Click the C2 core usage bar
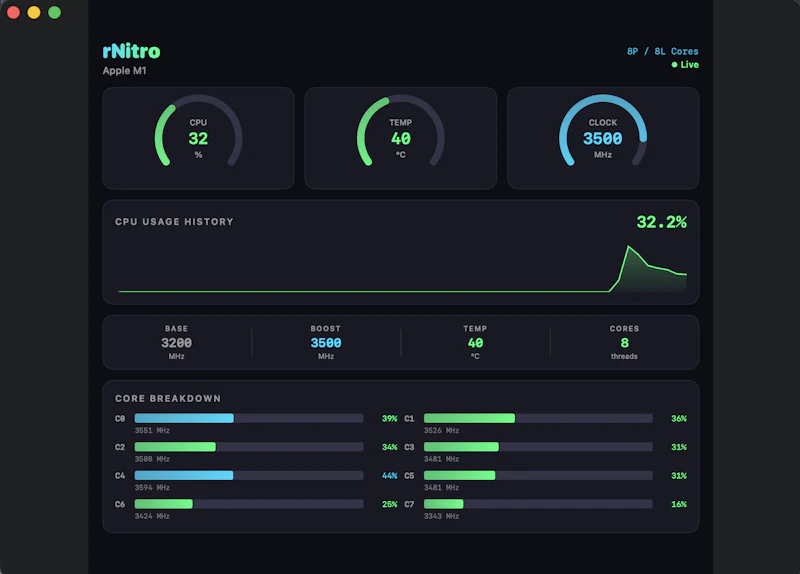The width and height of the screenshot is (800, 574). click(249, 447)
